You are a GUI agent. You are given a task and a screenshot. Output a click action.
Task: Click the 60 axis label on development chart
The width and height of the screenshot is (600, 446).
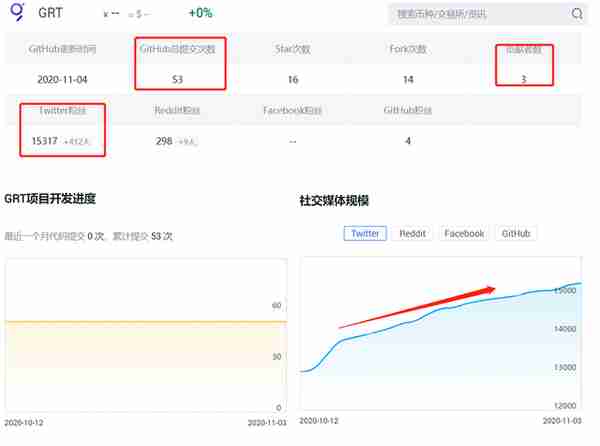click(277, 305)
